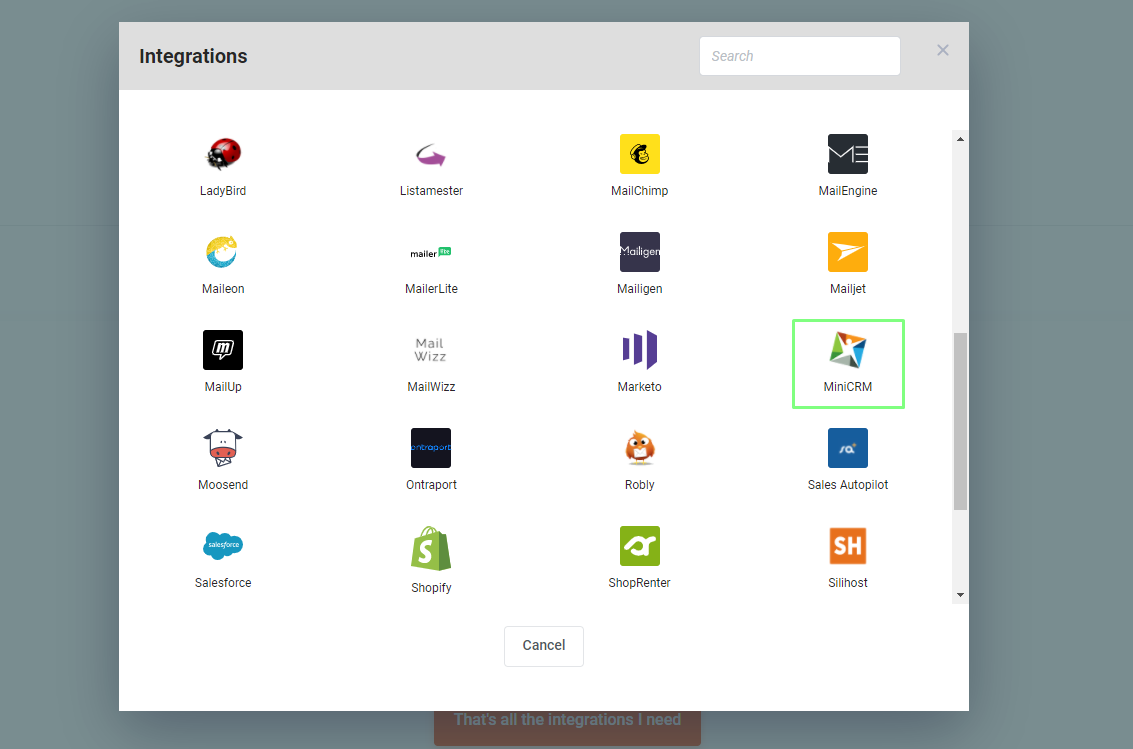
Task: Click the "Sales Autopilot" label
Action: coord(848,485)
